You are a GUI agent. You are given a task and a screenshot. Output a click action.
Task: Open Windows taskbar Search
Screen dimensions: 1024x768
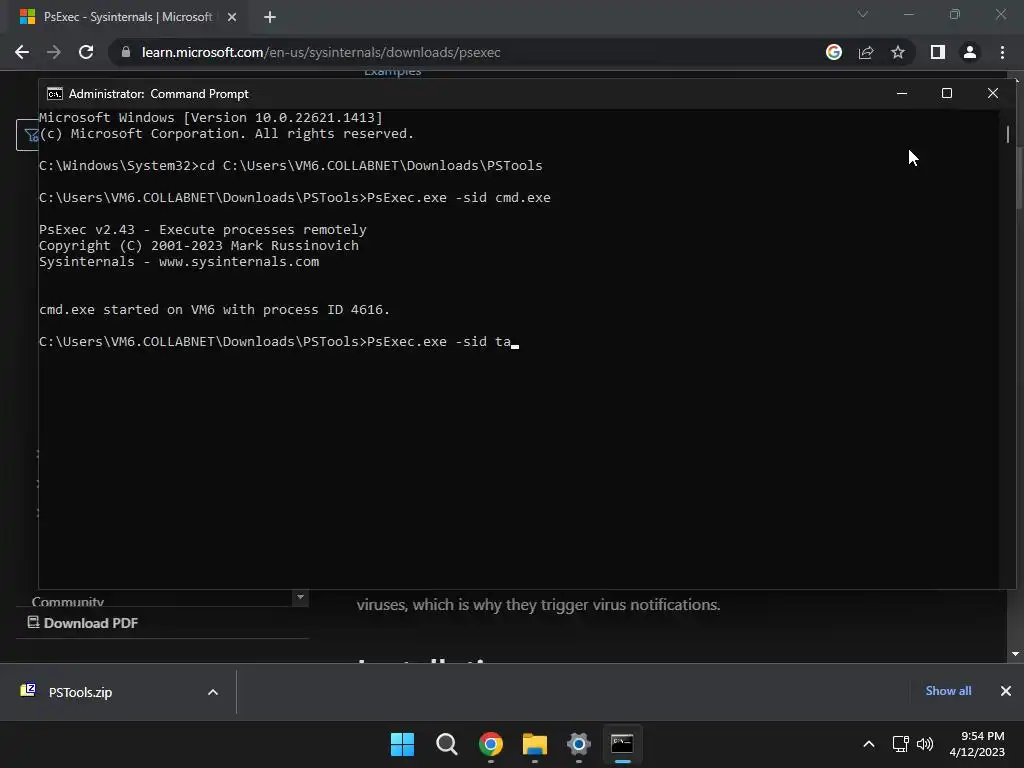tap(447, 744)
